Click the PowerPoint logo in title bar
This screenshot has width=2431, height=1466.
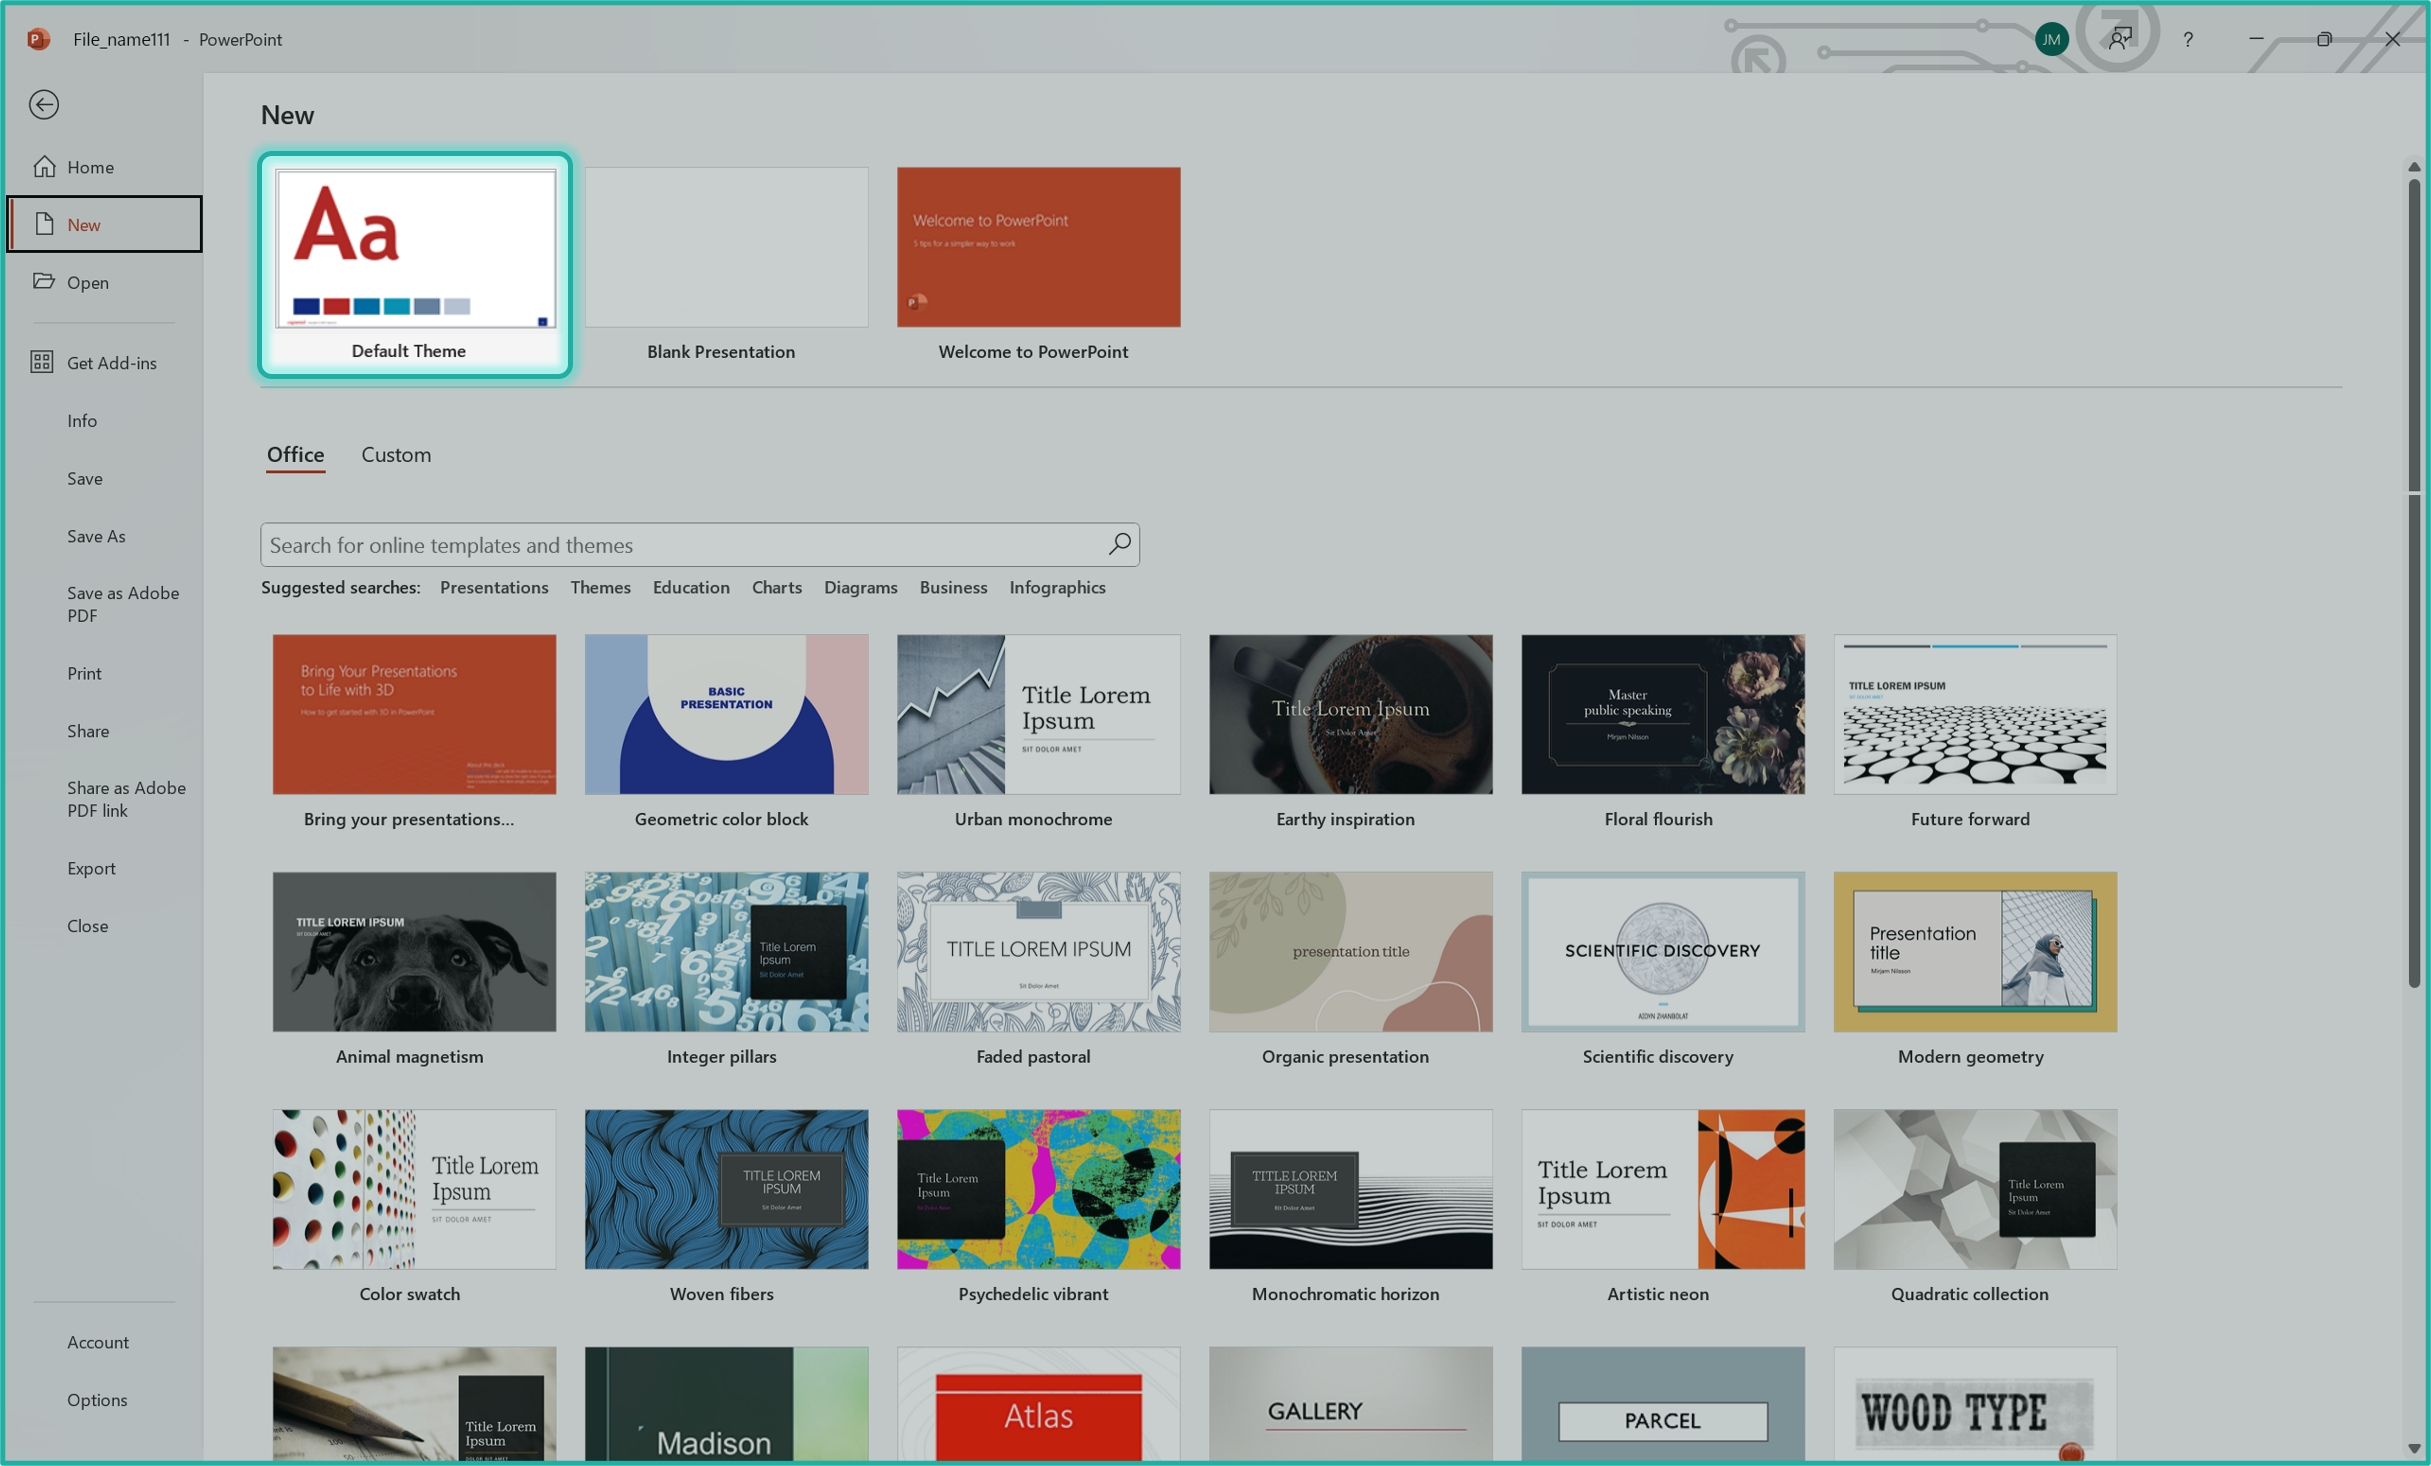(x=38, y=39)
